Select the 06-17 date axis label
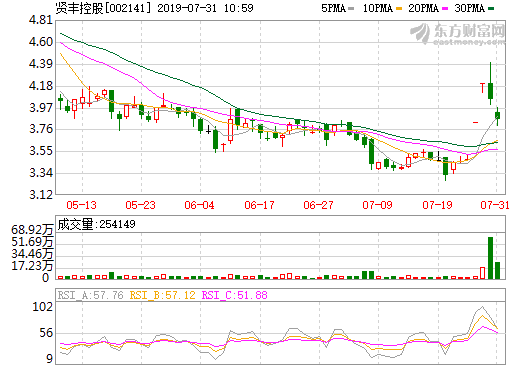 pos(259,205)
